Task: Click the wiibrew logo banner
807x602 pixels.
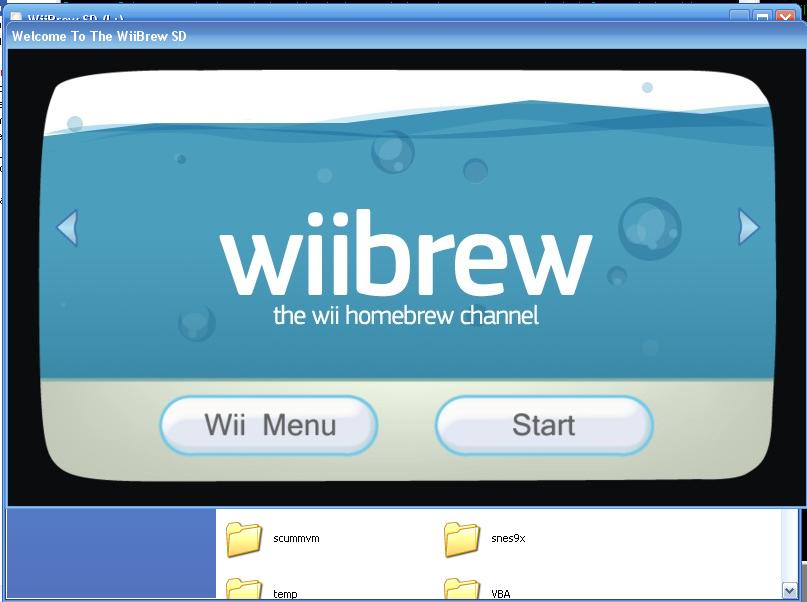Action: coord(407,267)
